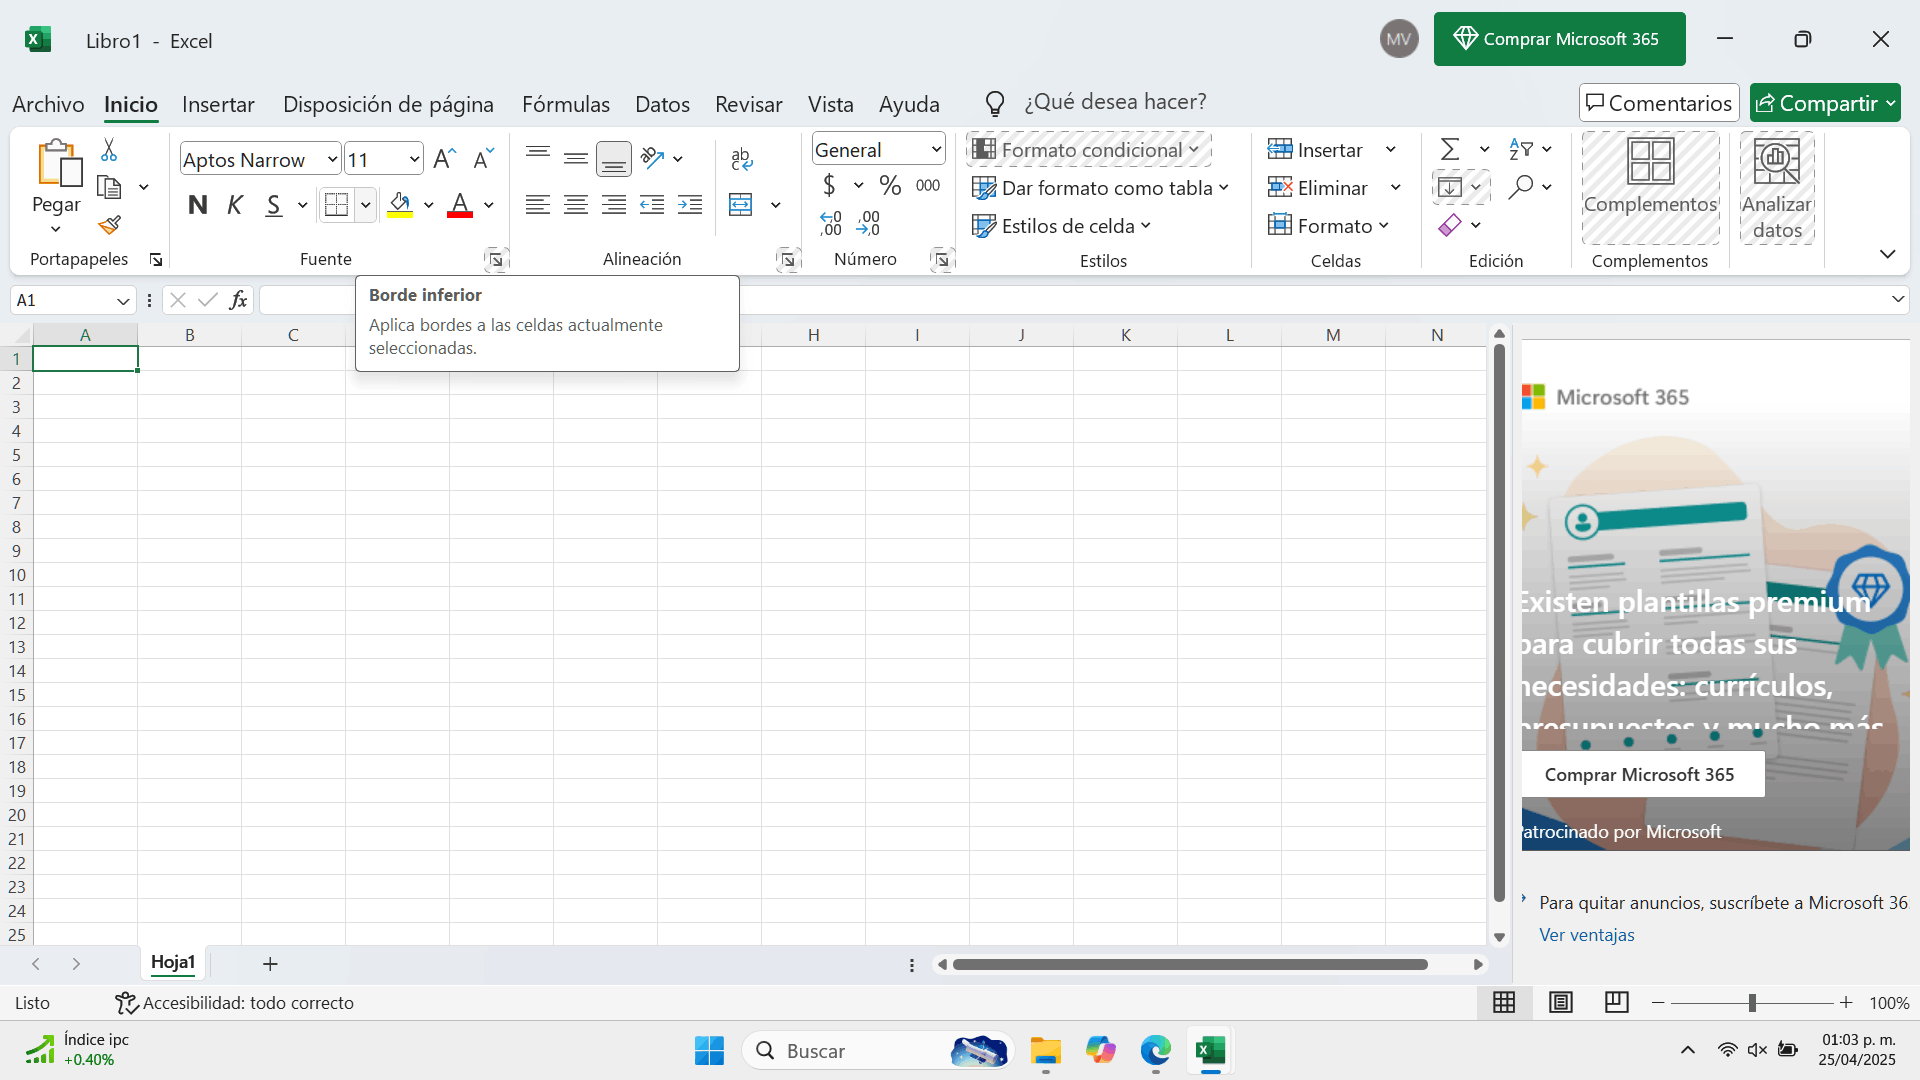This screenshot has height=1080, width=1920.
Task: Click the Cut scissors icon
Action: click(109, 150)
